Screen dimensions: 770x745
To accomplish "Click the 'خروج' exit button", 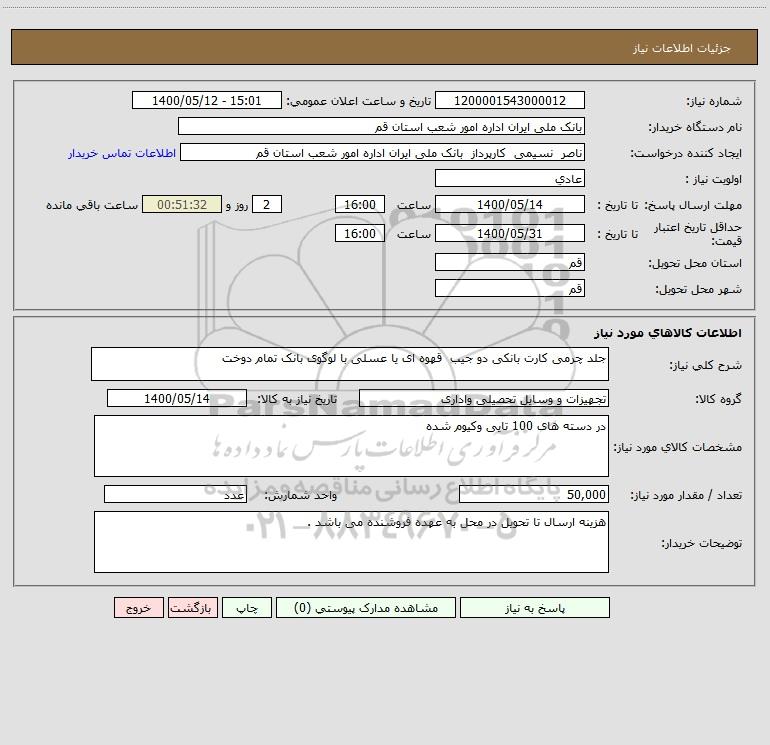I will click(138, 607).
